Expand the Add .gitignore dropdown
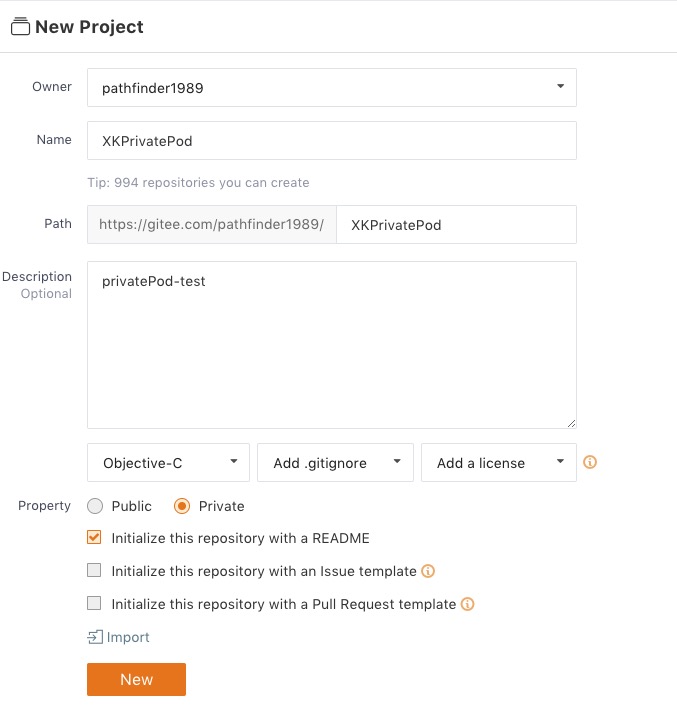Viewport: 677px width, 717px height. click(335, 463)
